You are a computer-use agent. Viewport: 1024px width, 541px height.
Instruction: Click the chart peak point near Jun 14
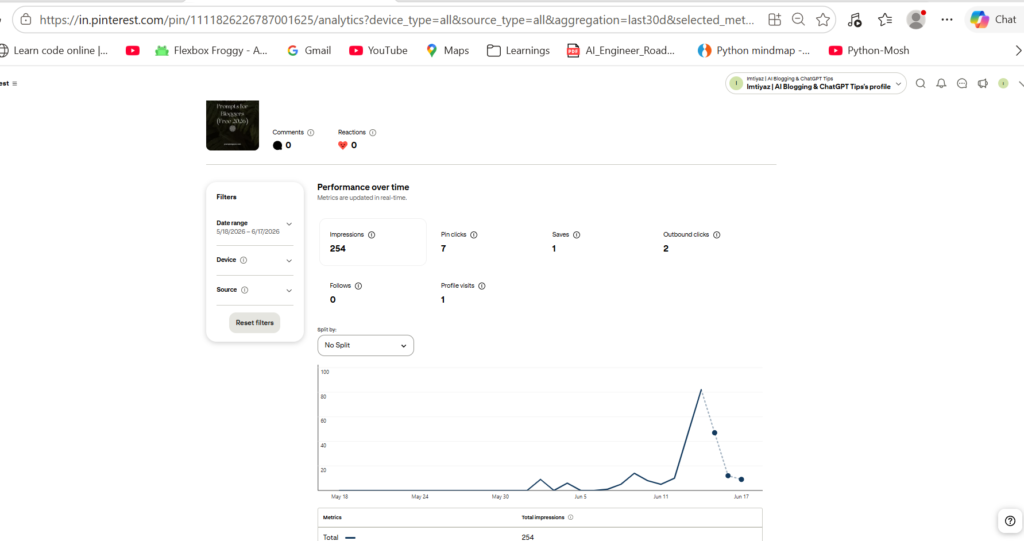701,390
